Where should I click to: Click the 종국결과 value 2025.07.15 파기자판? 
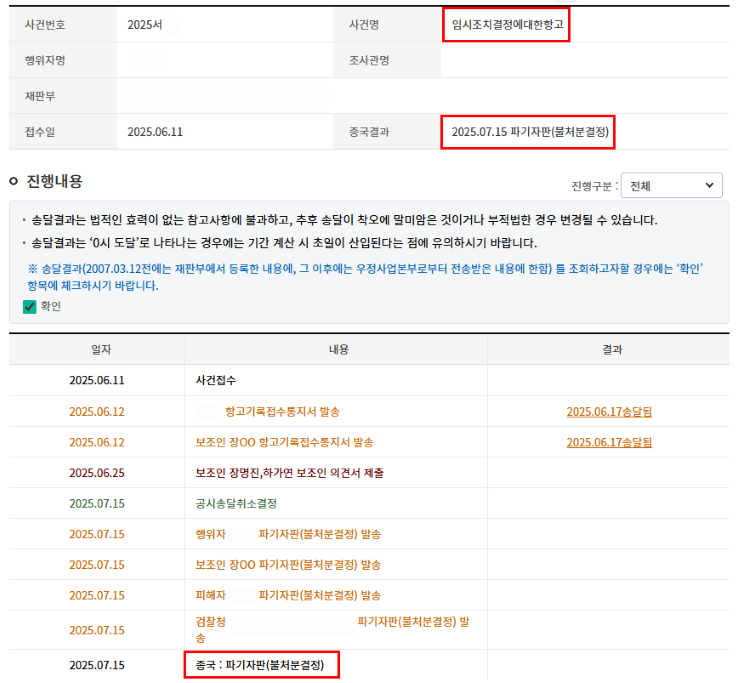click(x=529, y=132)
